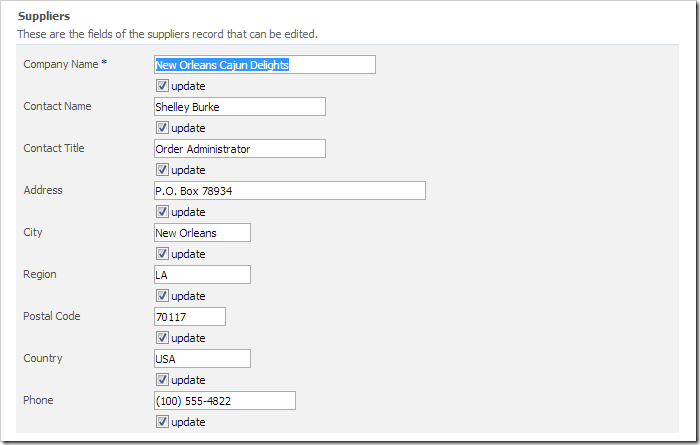
Task: Click the Company Name field label
Action: (61, 64)
